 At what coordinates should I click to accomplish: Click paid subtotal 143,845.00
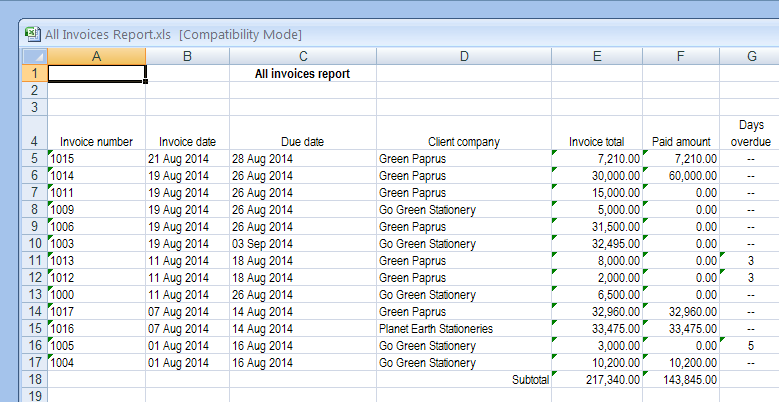681,379
